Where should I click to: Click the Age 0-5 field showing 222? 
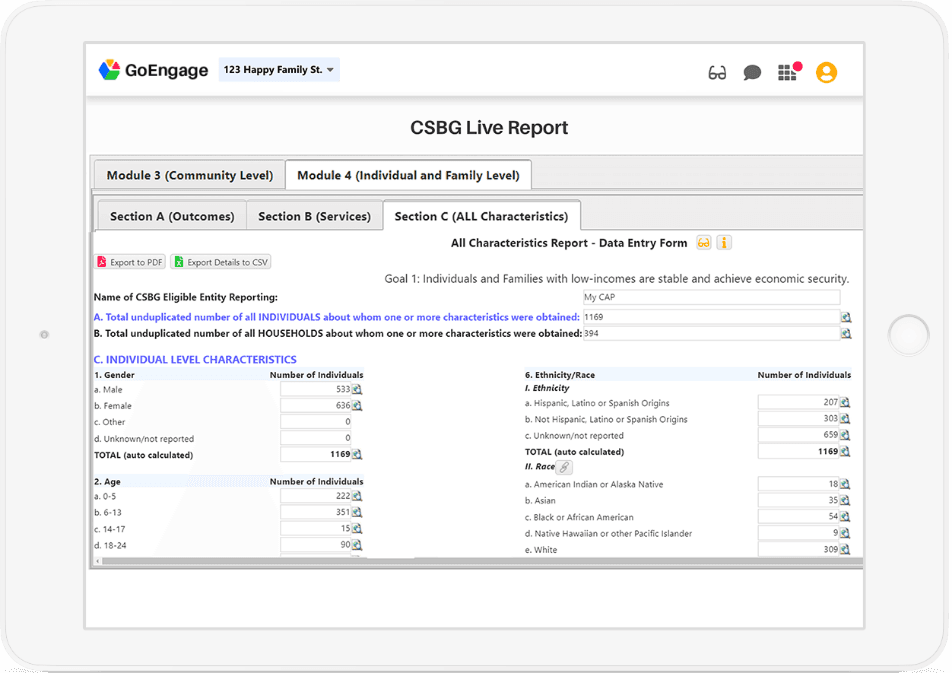click(x=316, y=496)
